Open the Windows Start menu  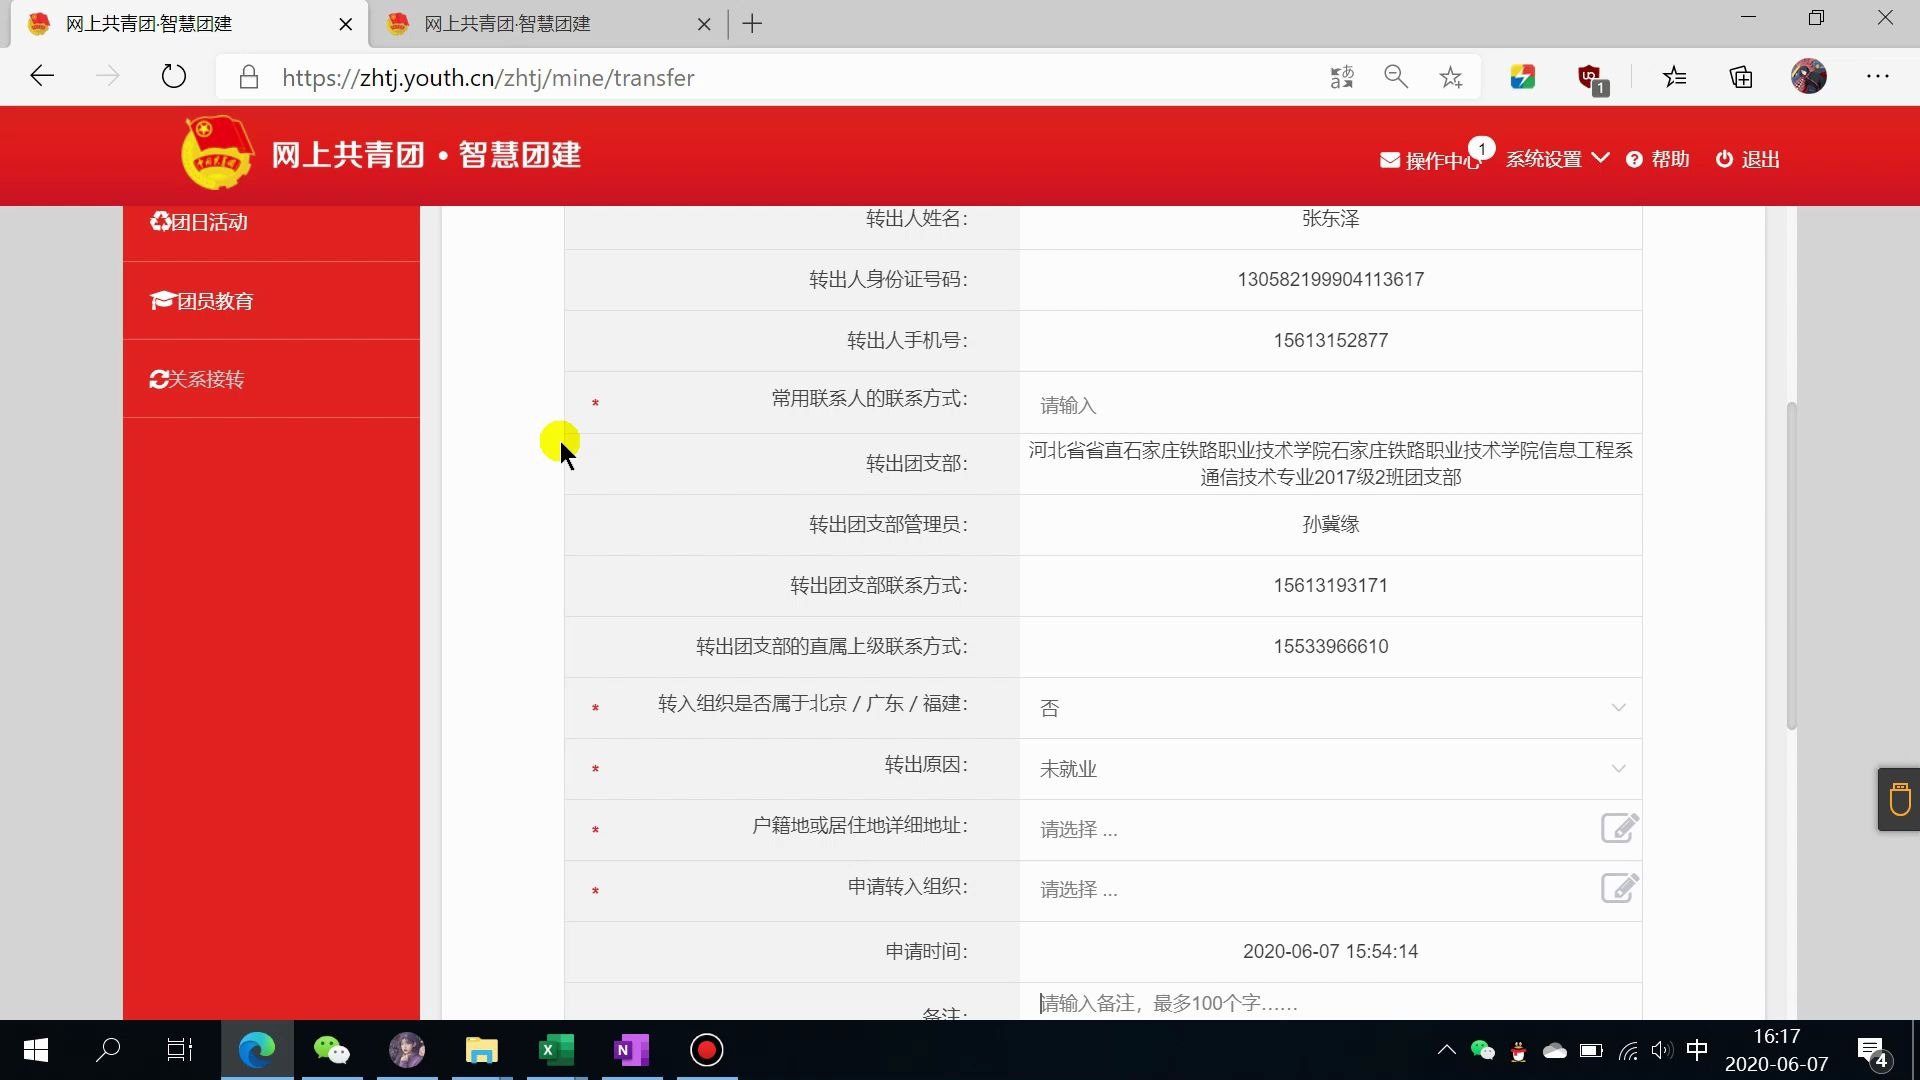tap(36, 1050)
